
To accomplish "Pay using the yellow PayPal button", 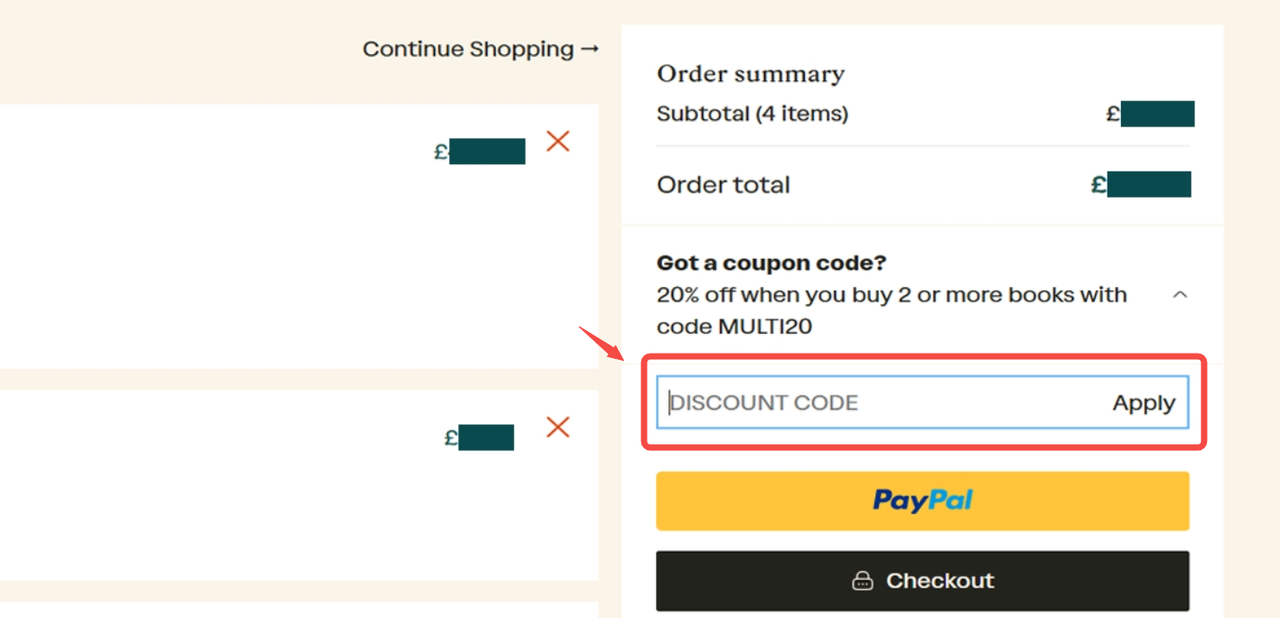I will click(922, 500).
